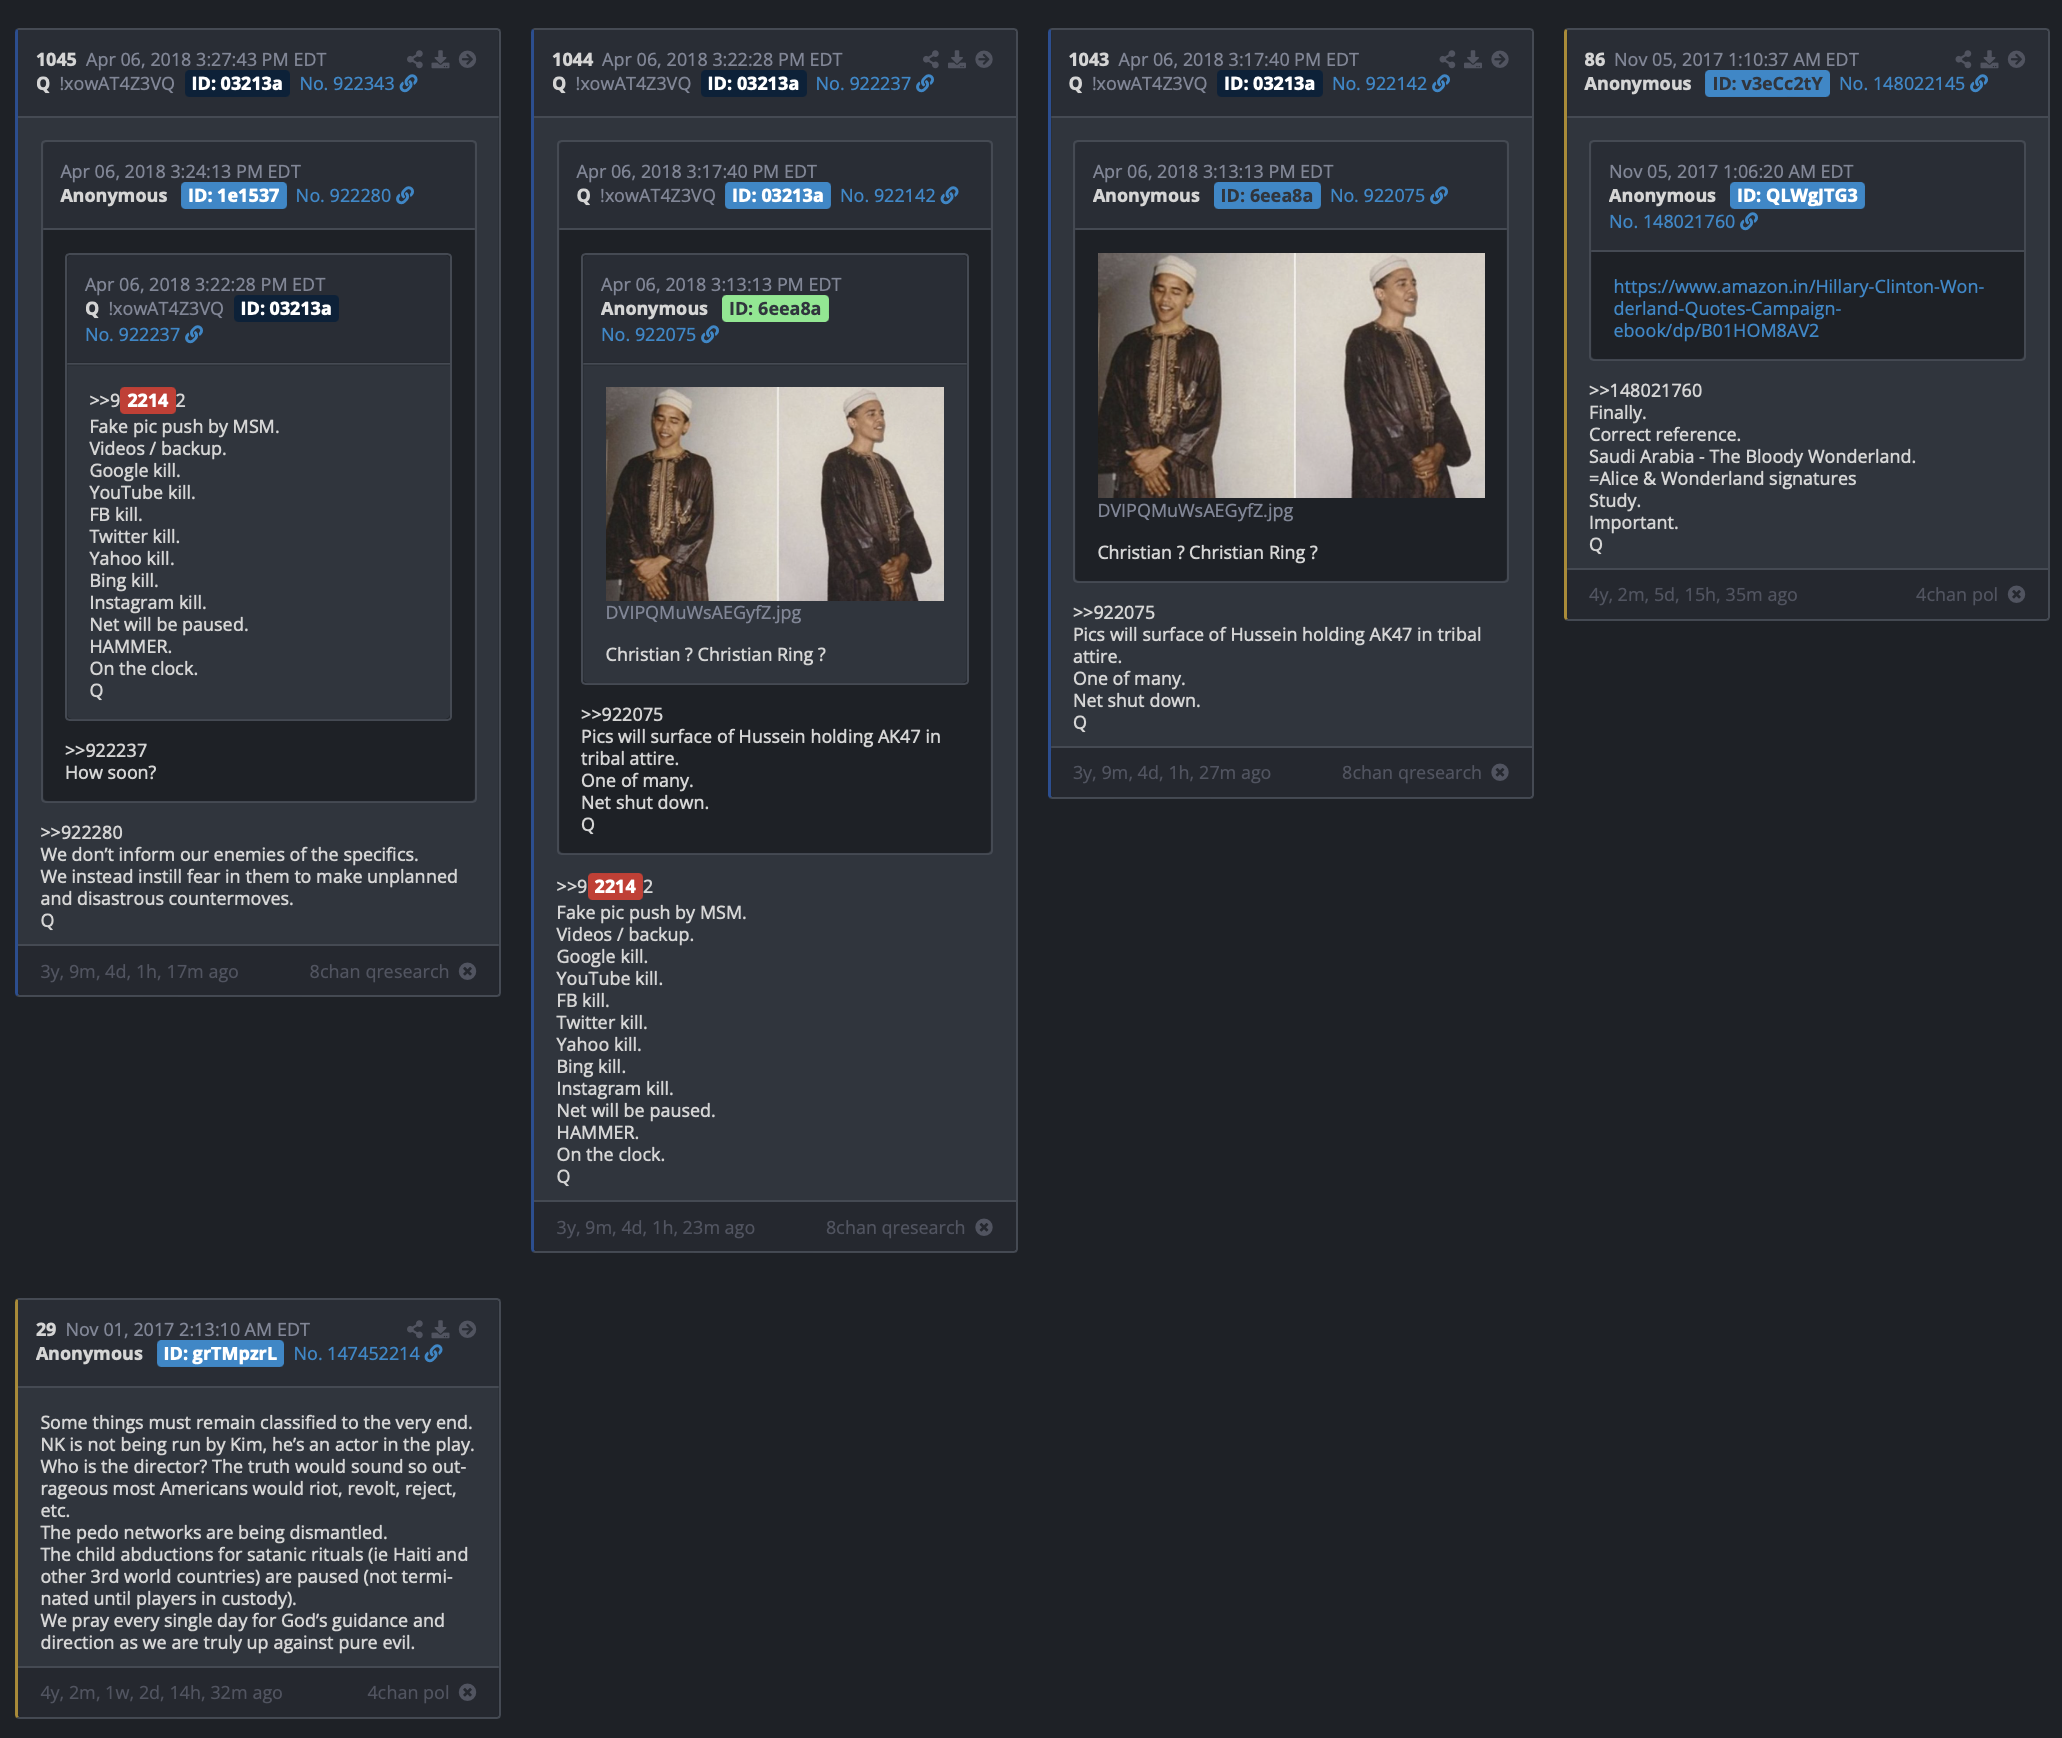Open image thumbnail in post 1043
This screenshot has width=2062, height=1738.
1291,375
